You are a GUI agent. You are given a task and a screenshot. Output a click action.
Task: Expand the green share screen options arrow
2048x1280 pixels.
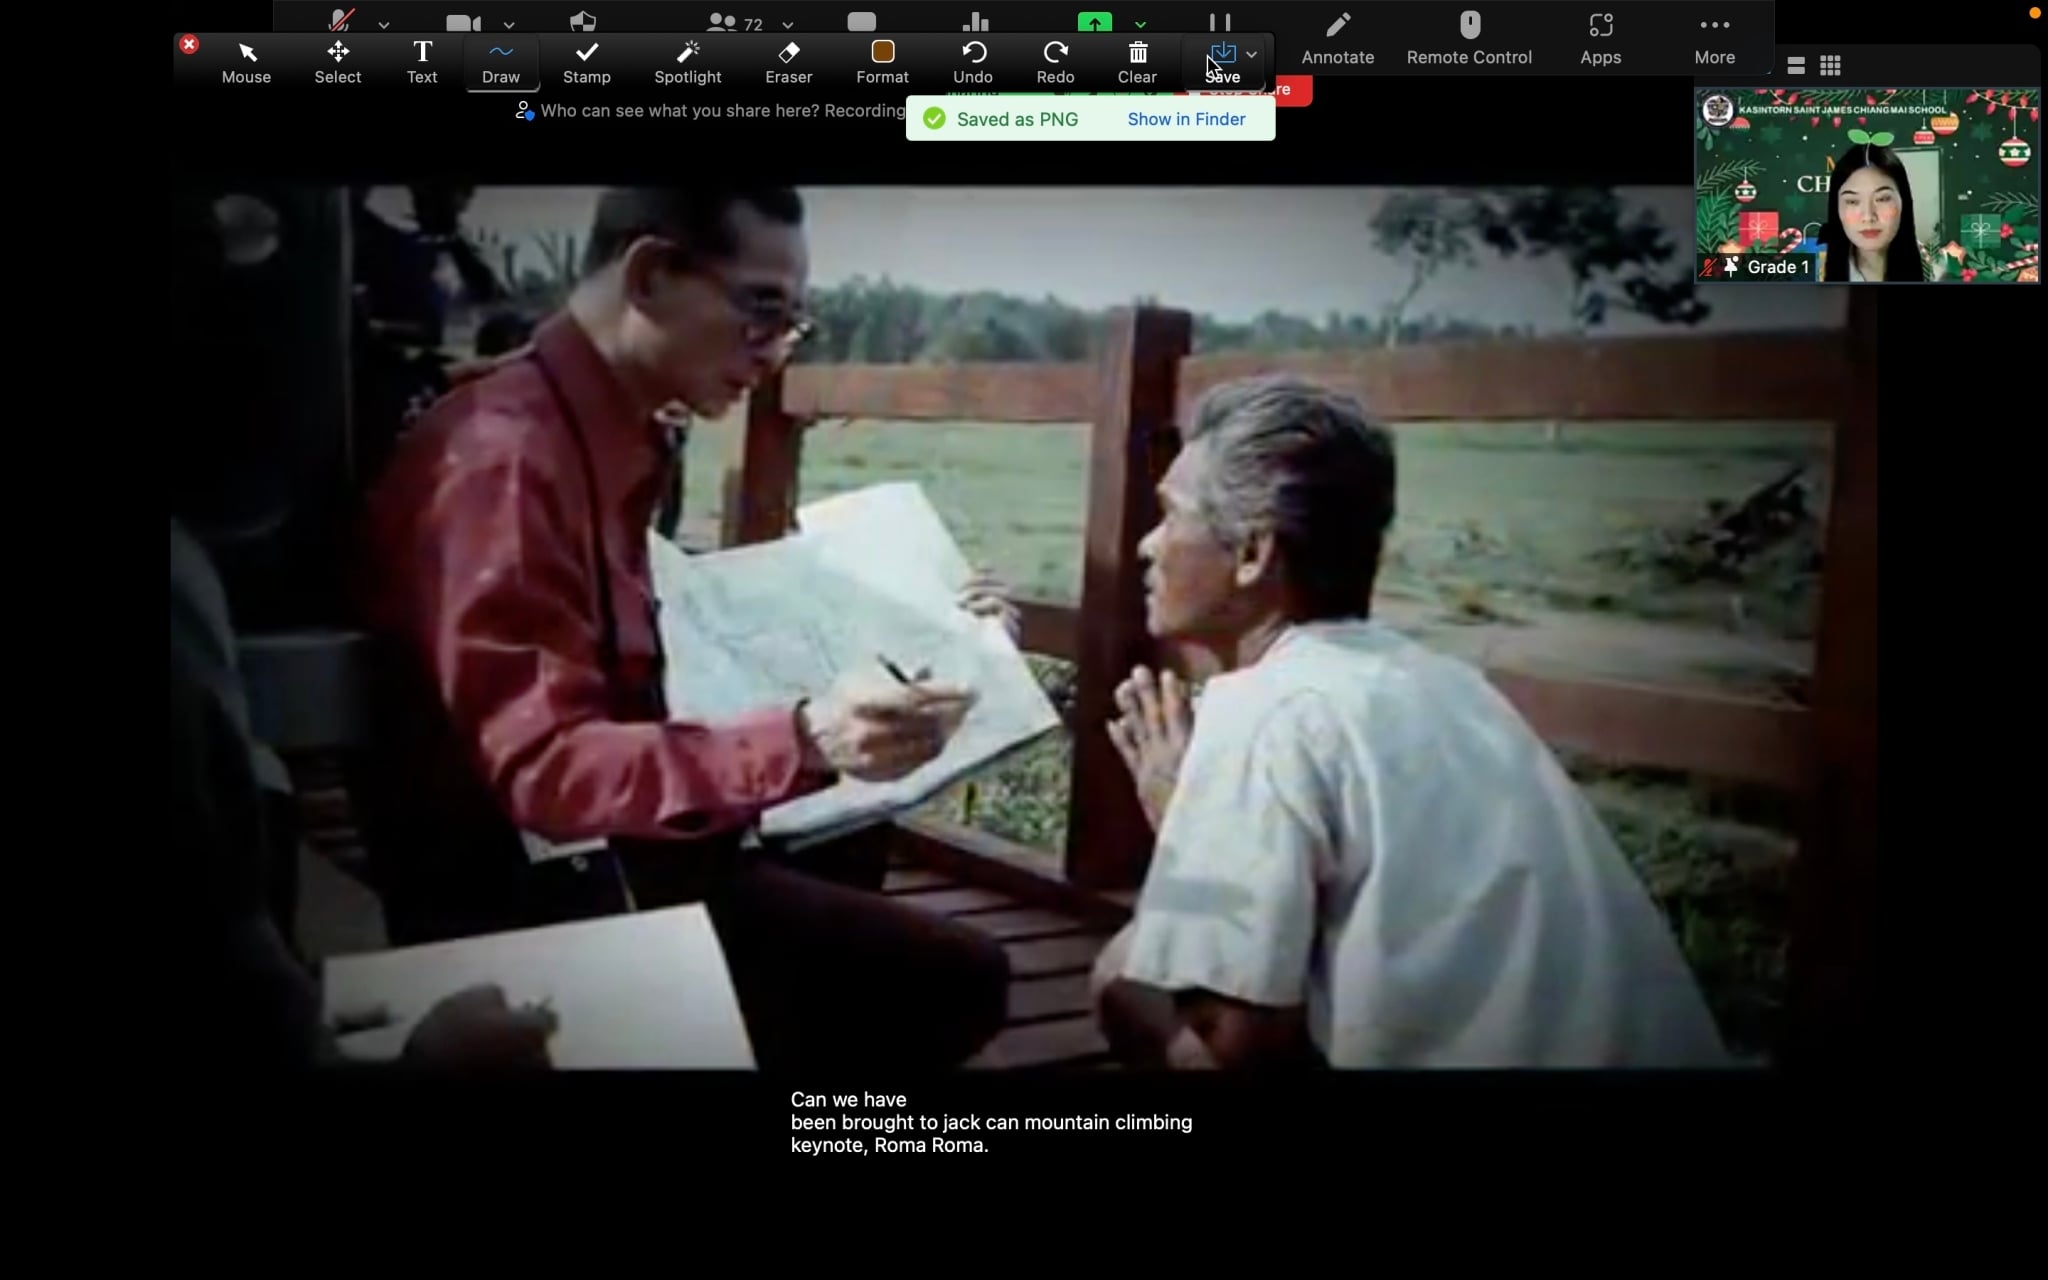click(x=1140, y=25)
